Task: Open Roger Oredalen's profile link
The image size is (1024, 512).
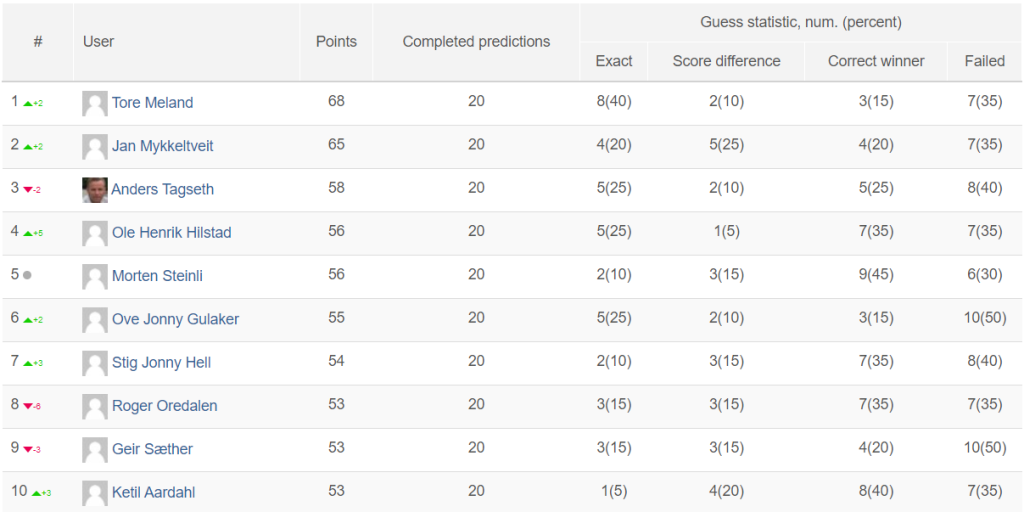Action: pyautogui.click(x=165, y=406)
